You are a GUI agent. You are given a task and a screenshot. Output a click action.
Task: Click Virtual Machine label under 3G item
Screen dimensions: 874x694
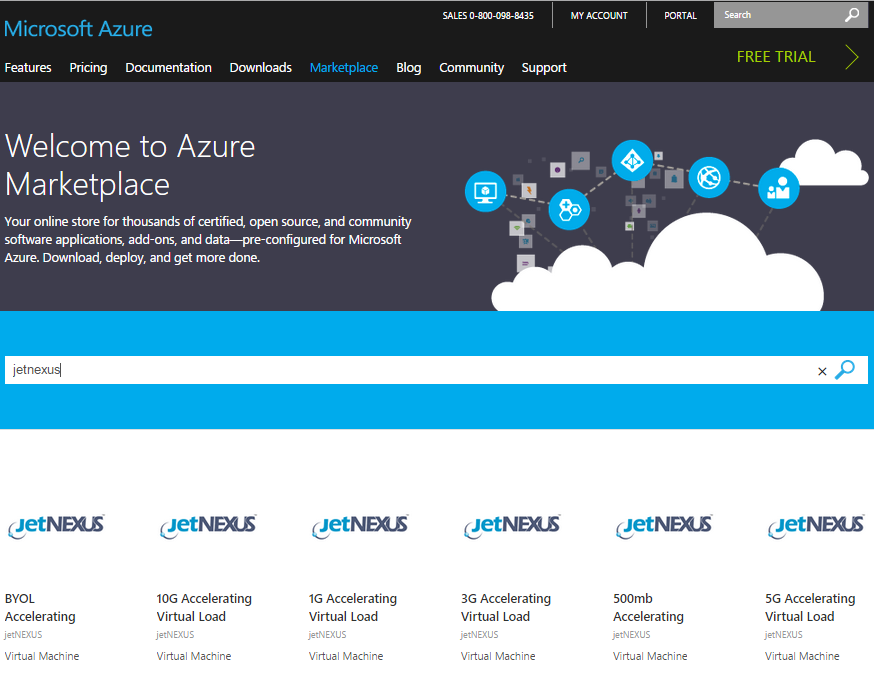(x=498, y=656)
